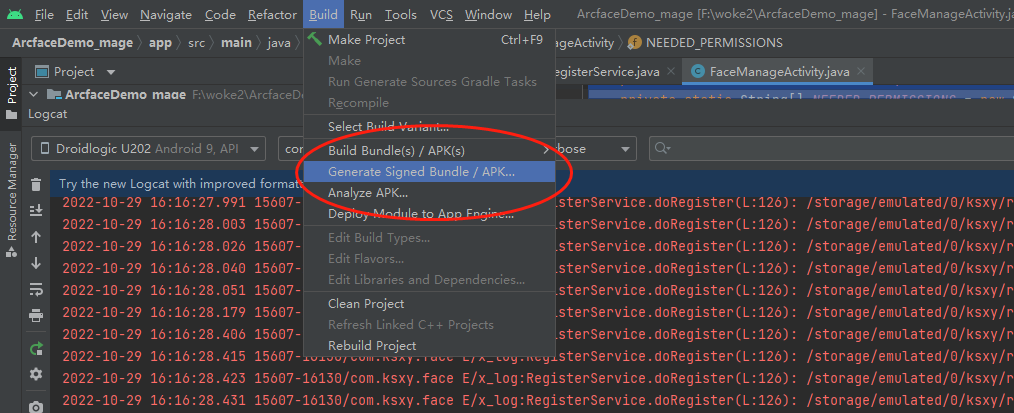Open the log level dropdown arrow
This screenshot has height=413, width=1014.
625,149
